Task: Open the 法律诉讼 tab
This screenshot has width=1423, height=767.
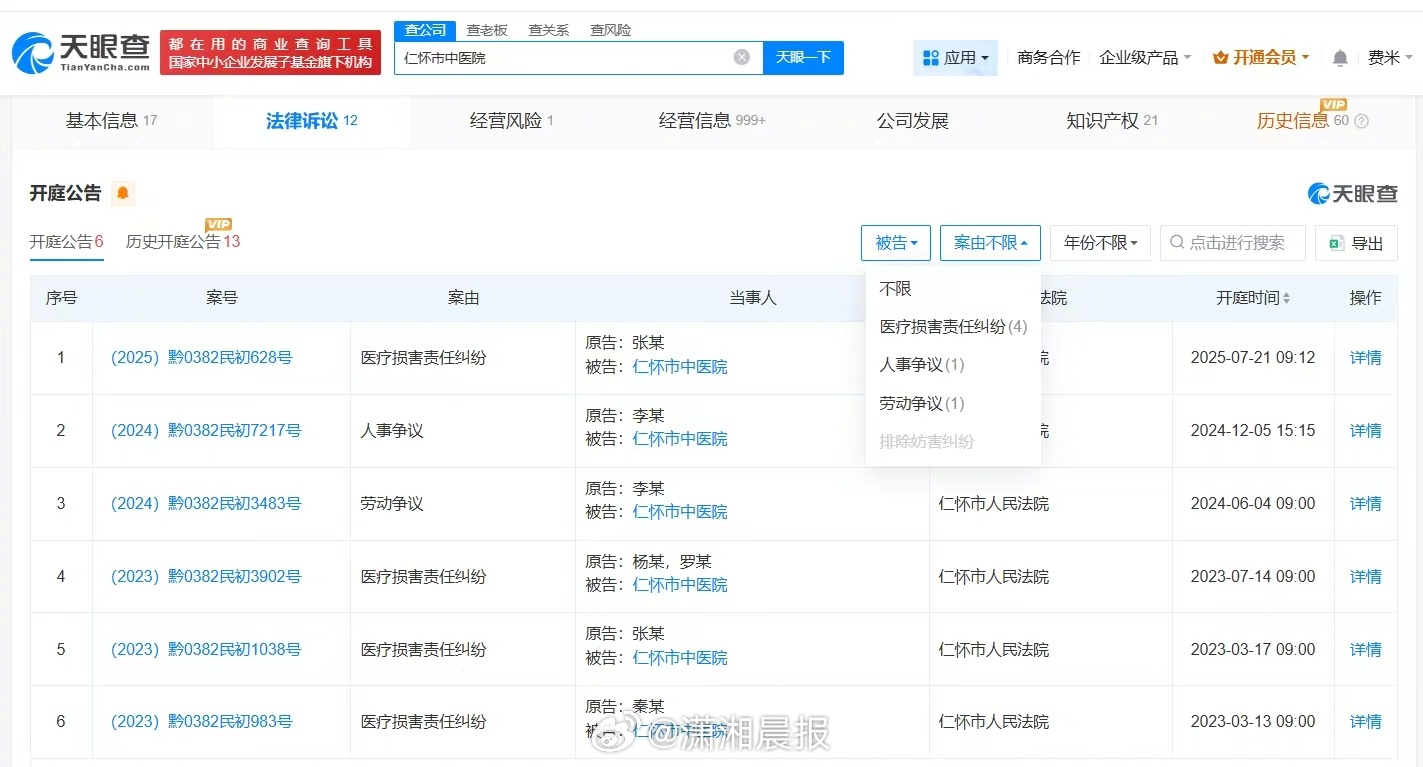Action: coord(311,121)
